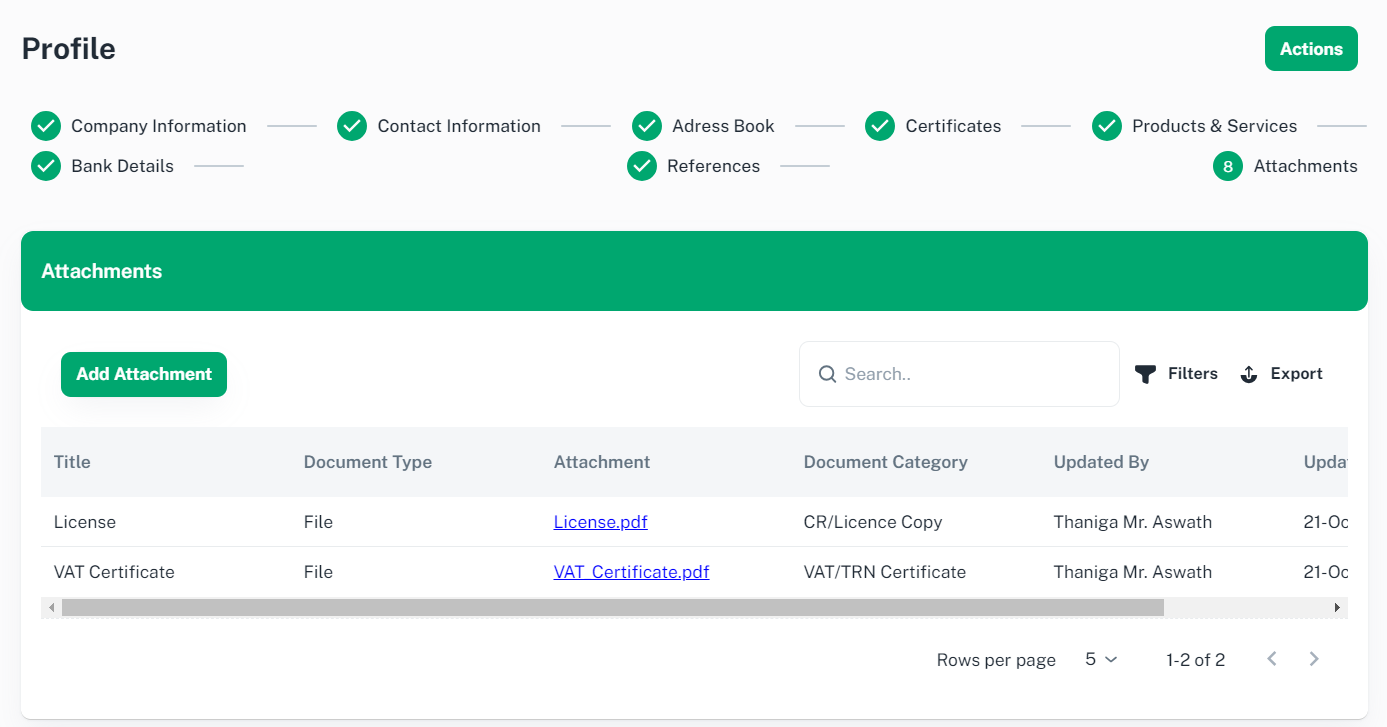Screen dimensions: 1387x727
Task: Expand the rows per page dropdown
Action: [1101, 659]
